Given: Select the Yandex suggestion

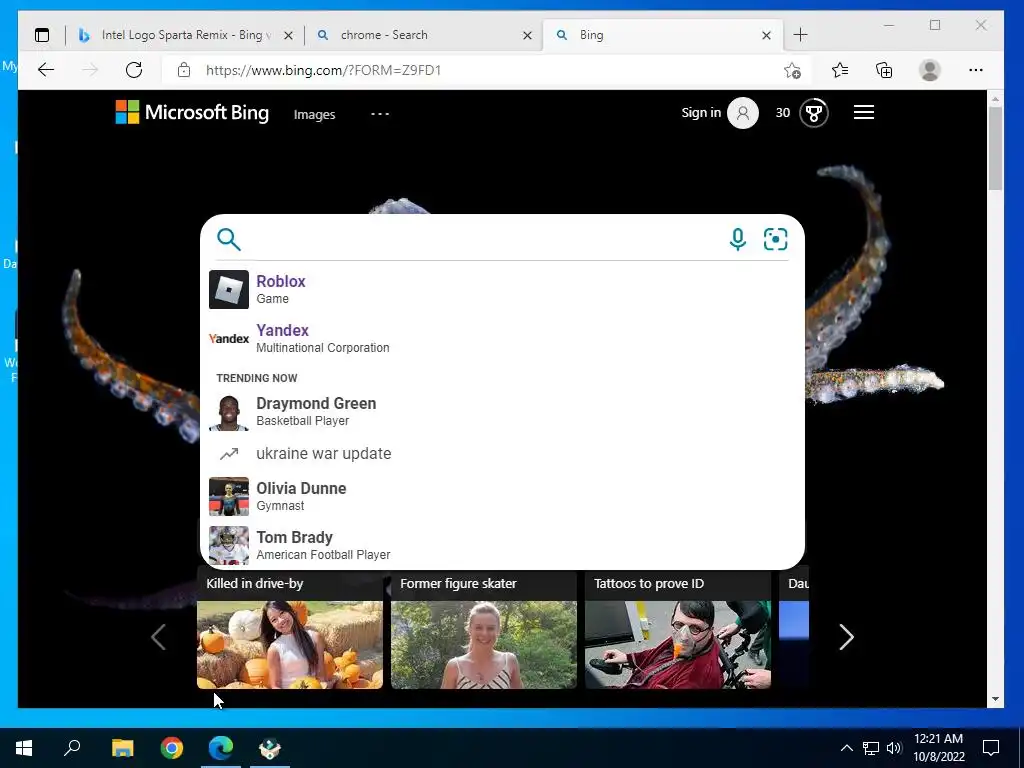Looking at the screenshot, I should click(x=502, y=338).
